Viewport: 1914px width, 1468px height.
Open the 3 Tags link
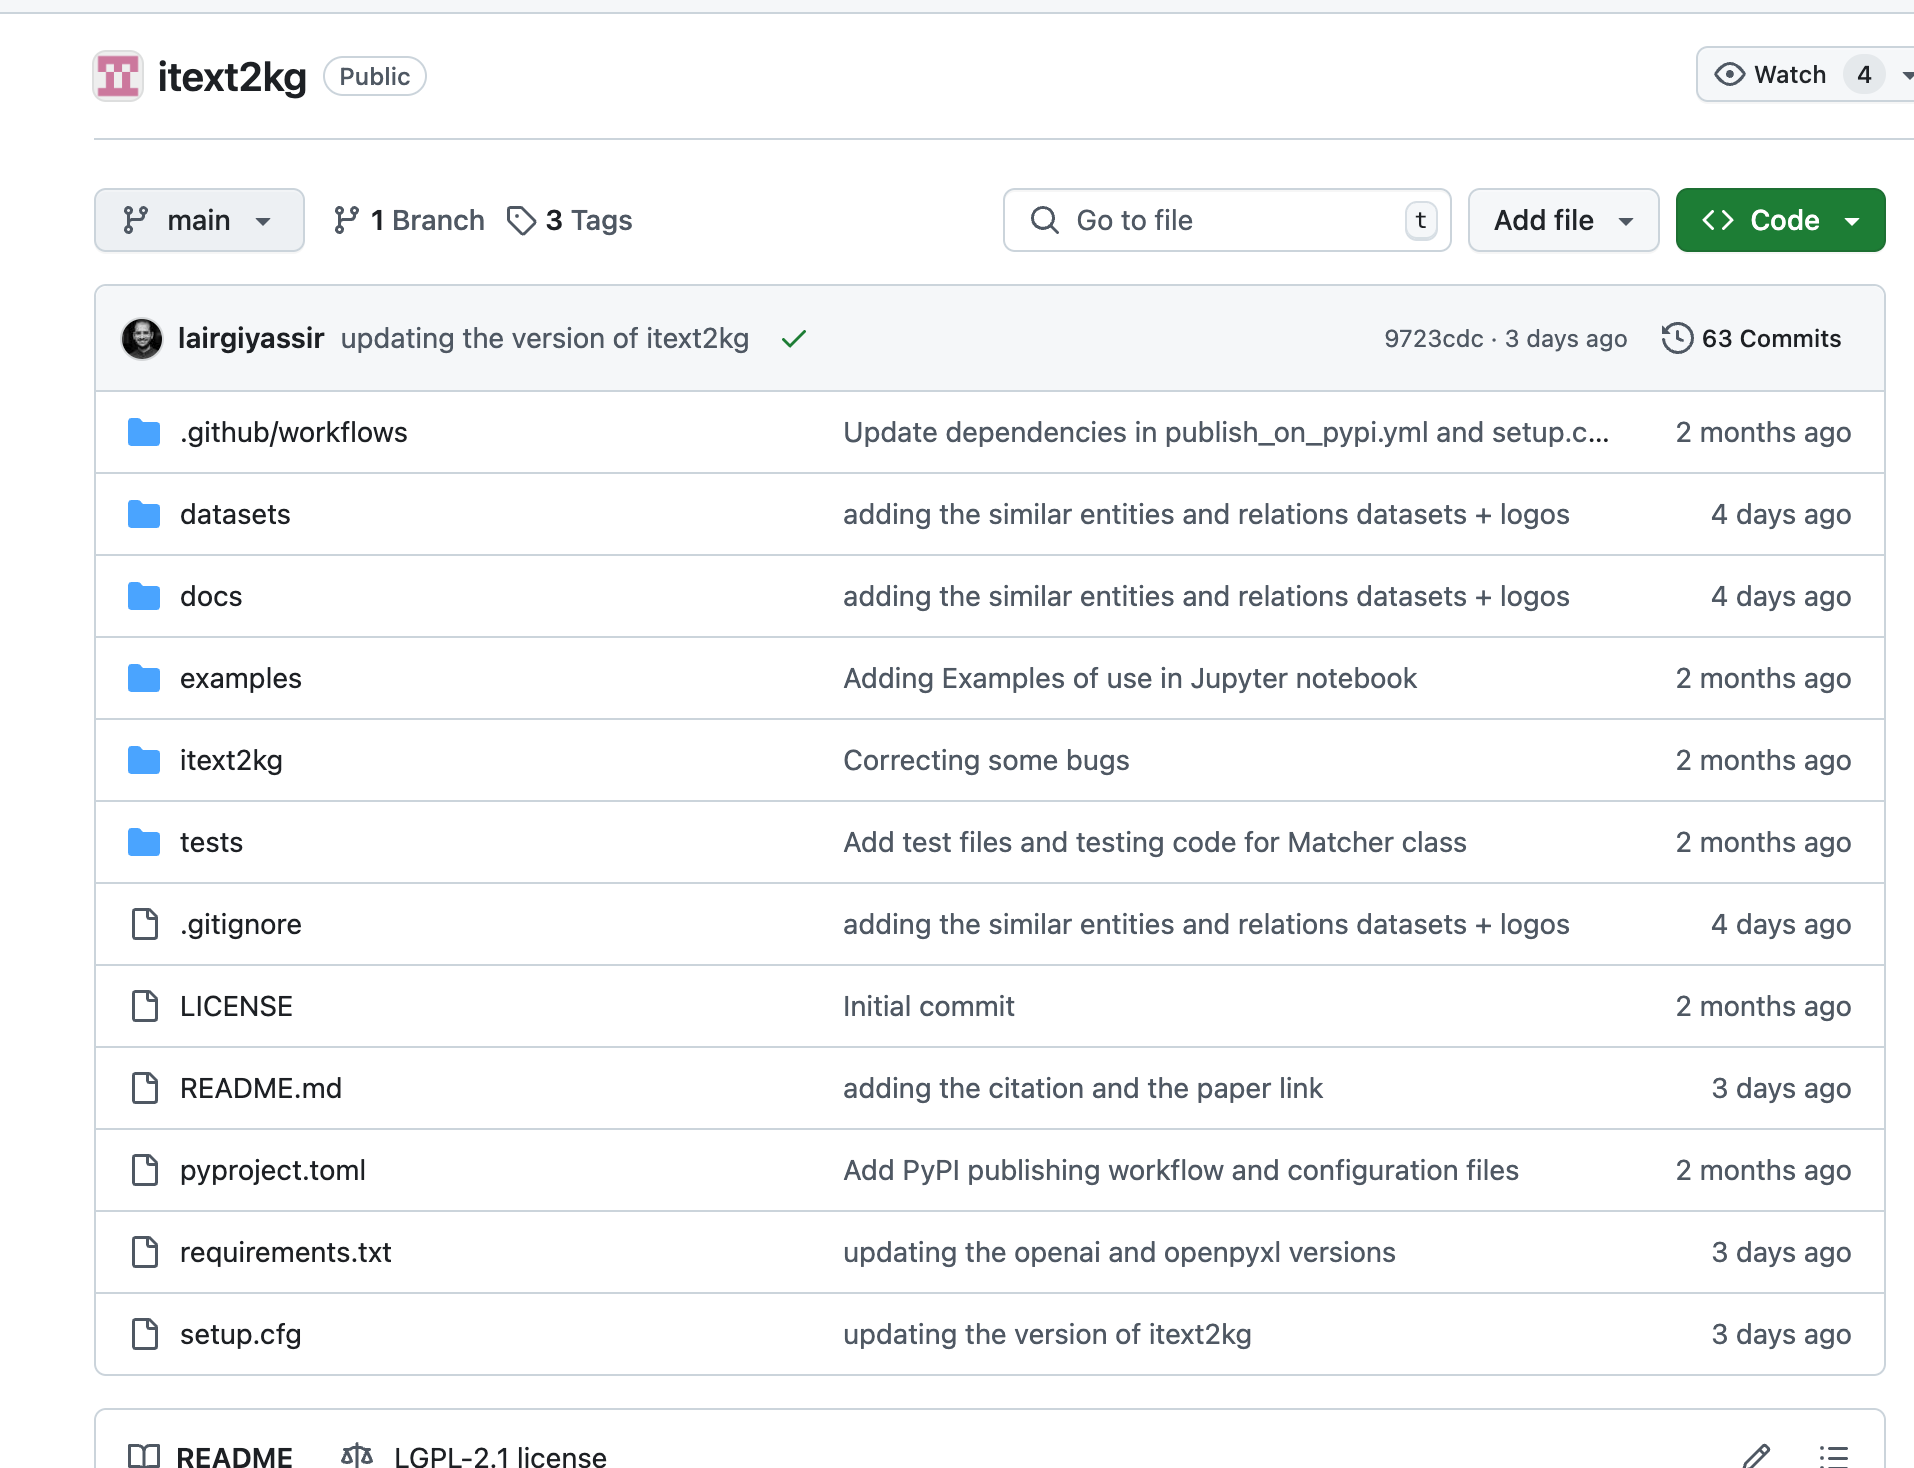click(570, 220)
